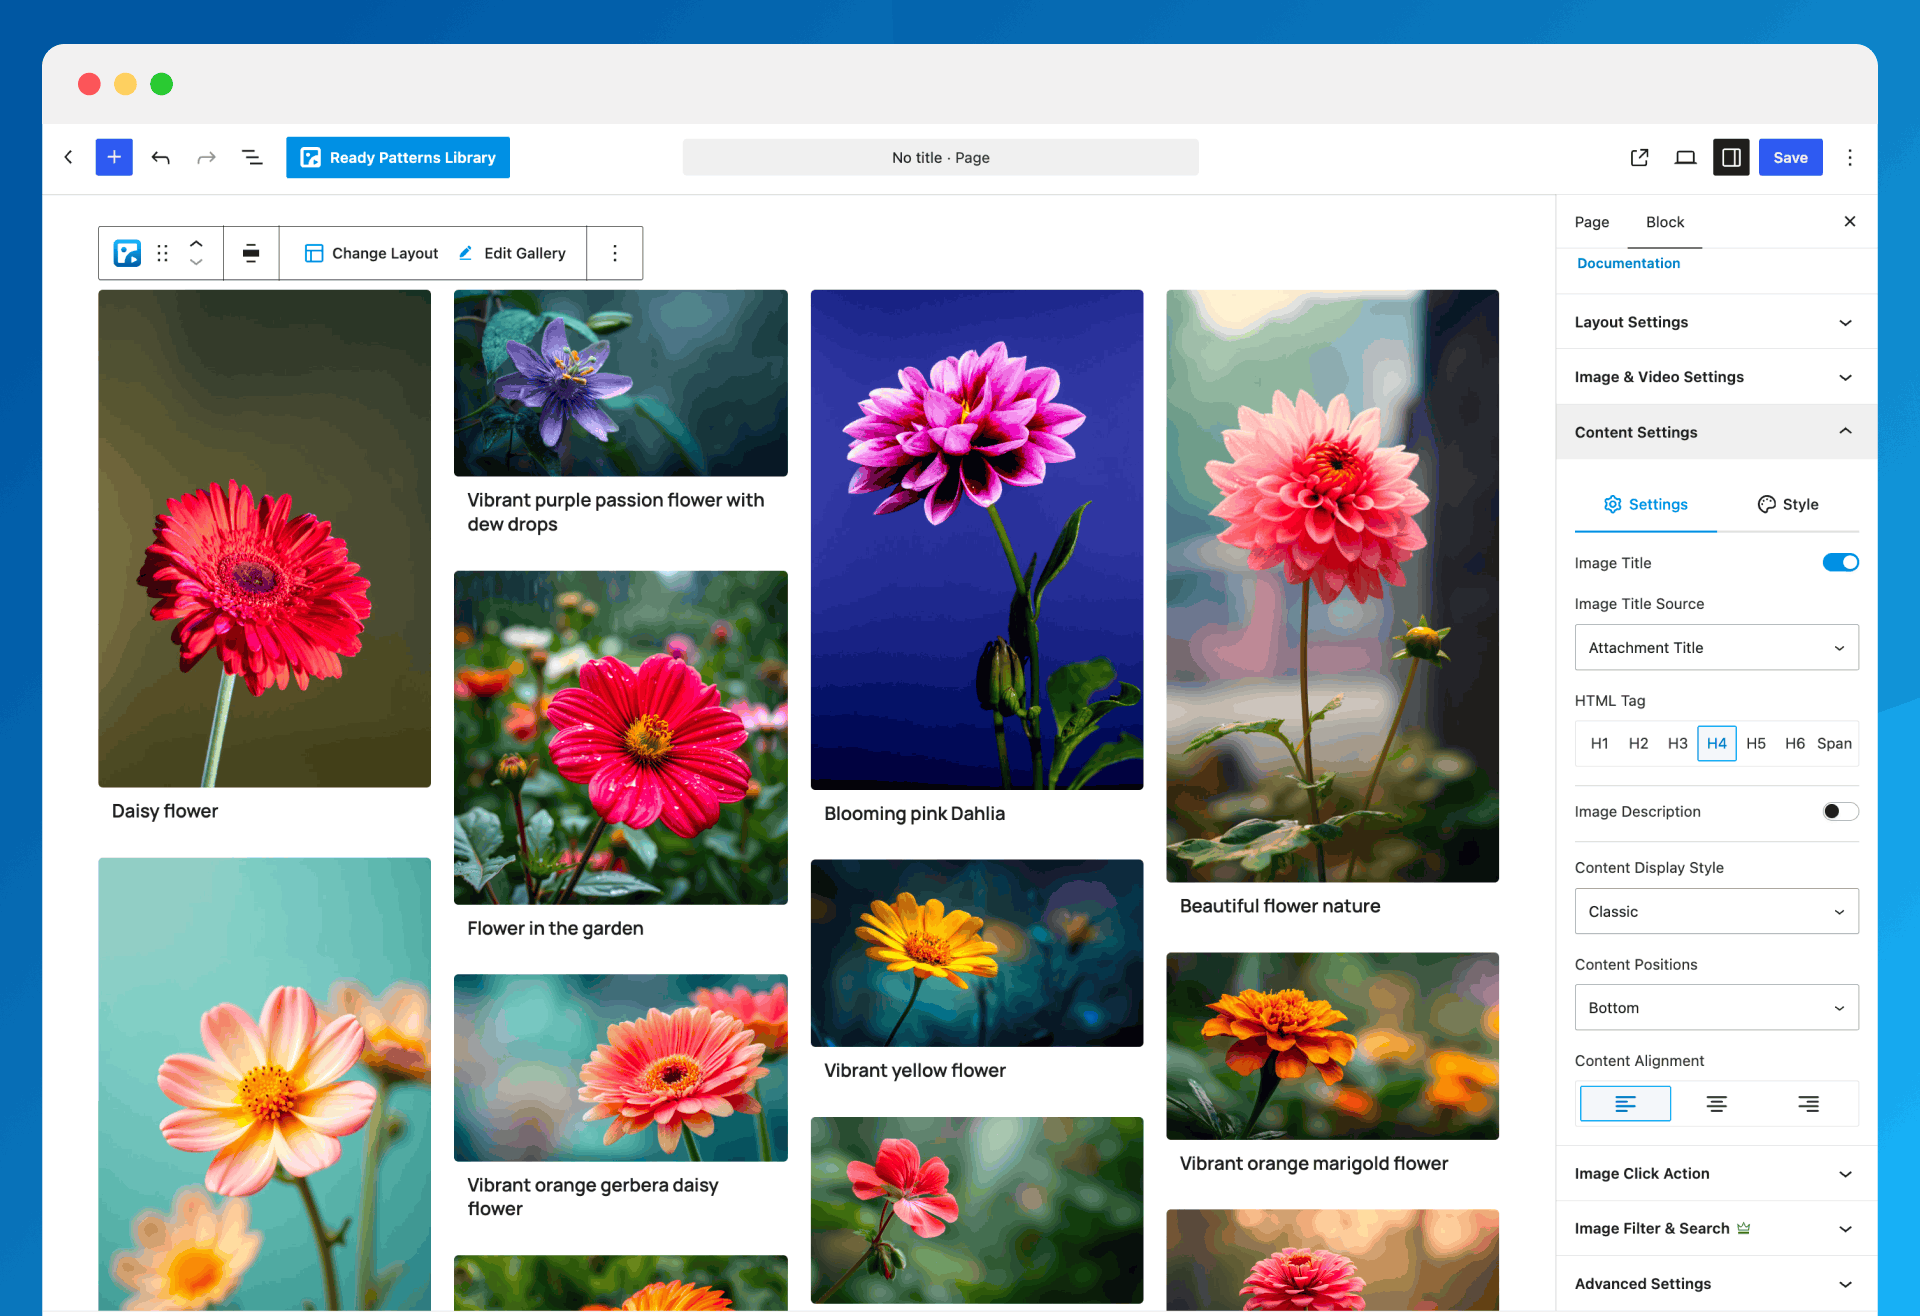Go back using the left chevron

tap(68, 157)
